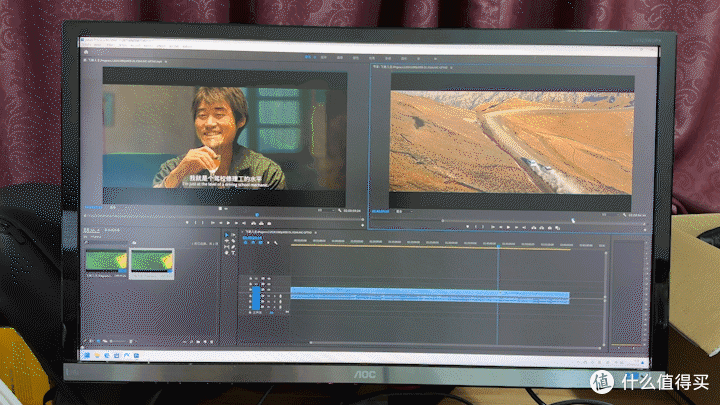Screen dimensions: 720x405
Task: Open Source monitor playback resolution dropdown
Action: click(x=326, y=210)
